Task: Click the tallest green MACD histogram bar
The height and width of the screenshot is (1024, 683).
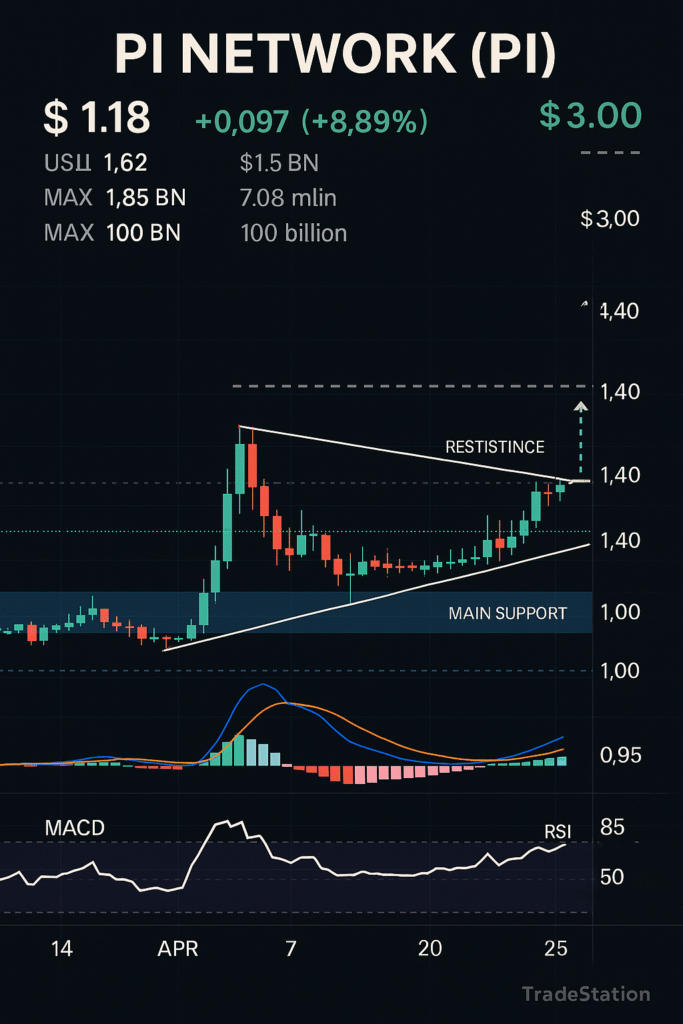Action: click(238, 750)
